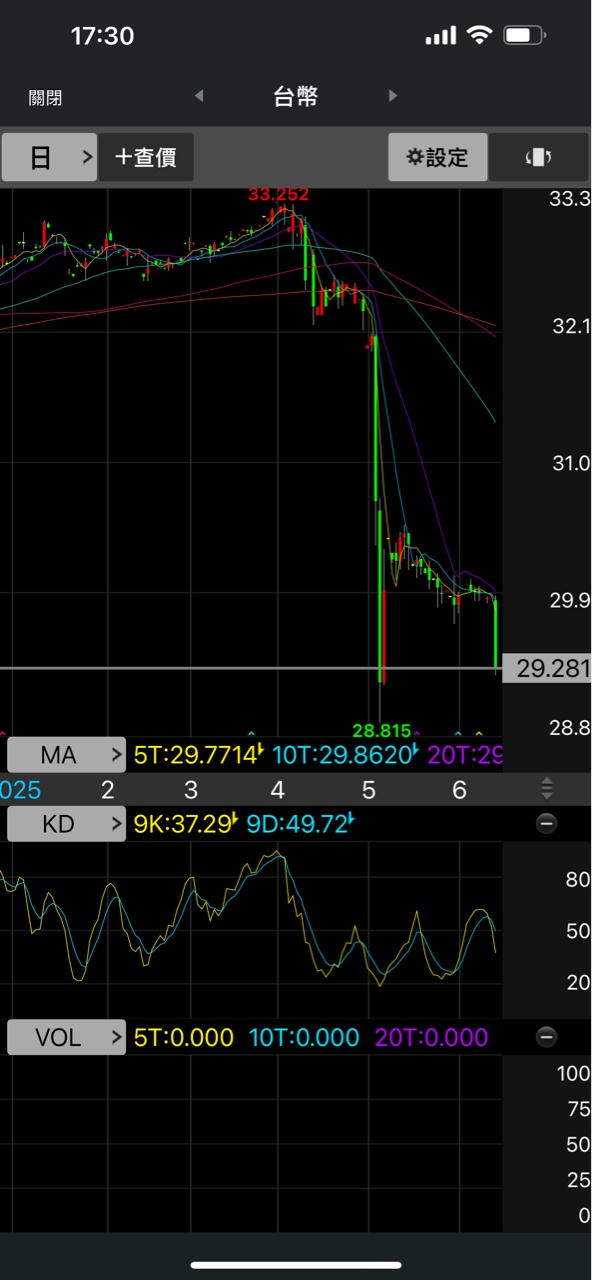
Task: Tap 關閉 to close the chart
Action: 45,97
